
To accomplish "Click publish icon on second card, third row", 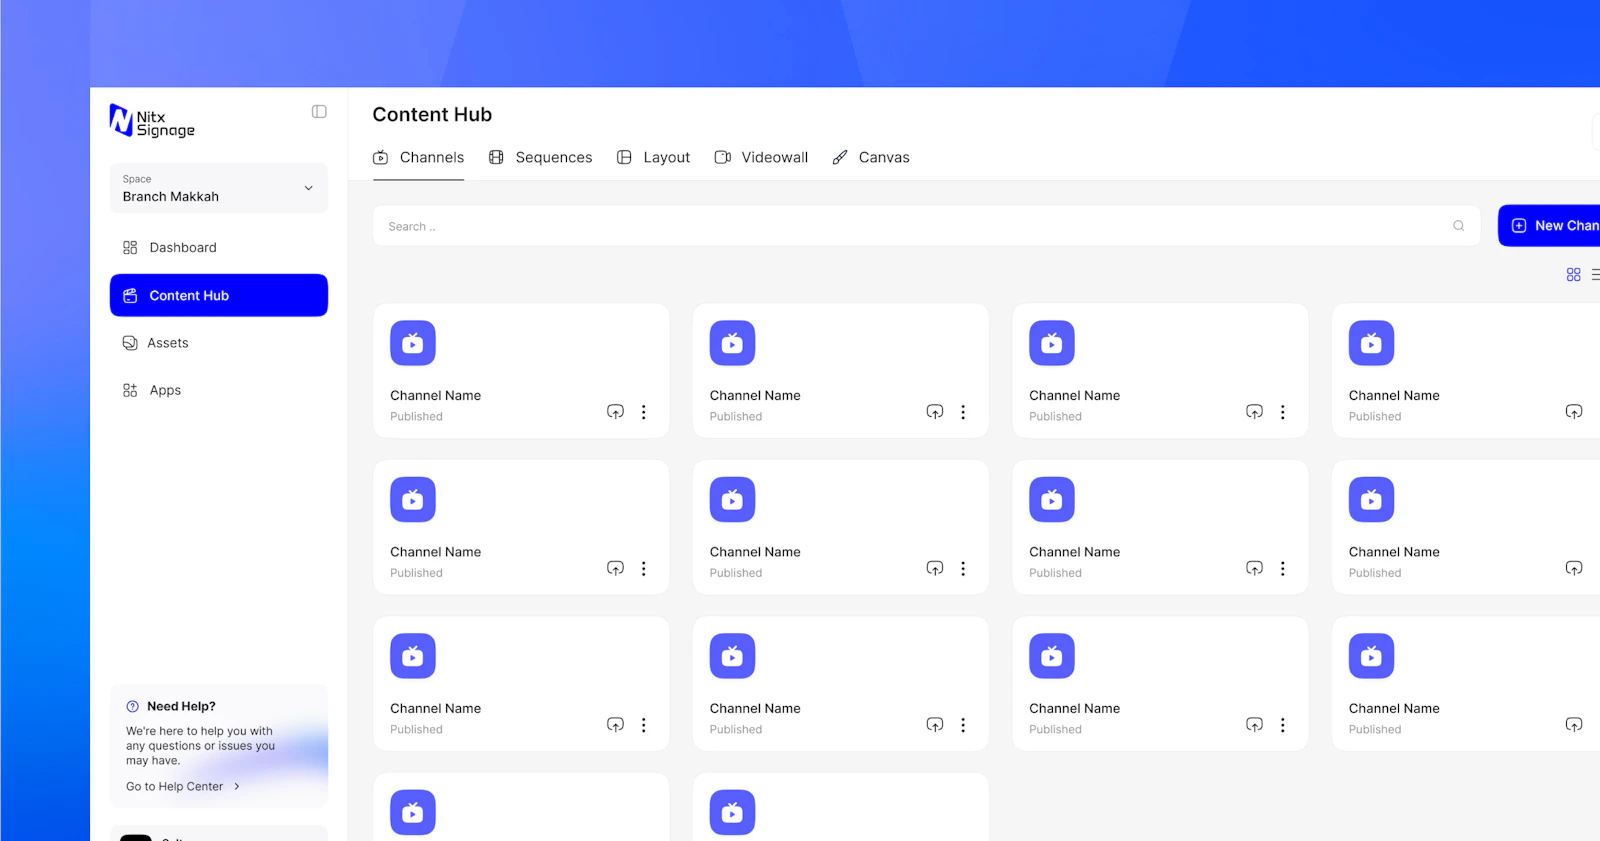I will (935, 725).
